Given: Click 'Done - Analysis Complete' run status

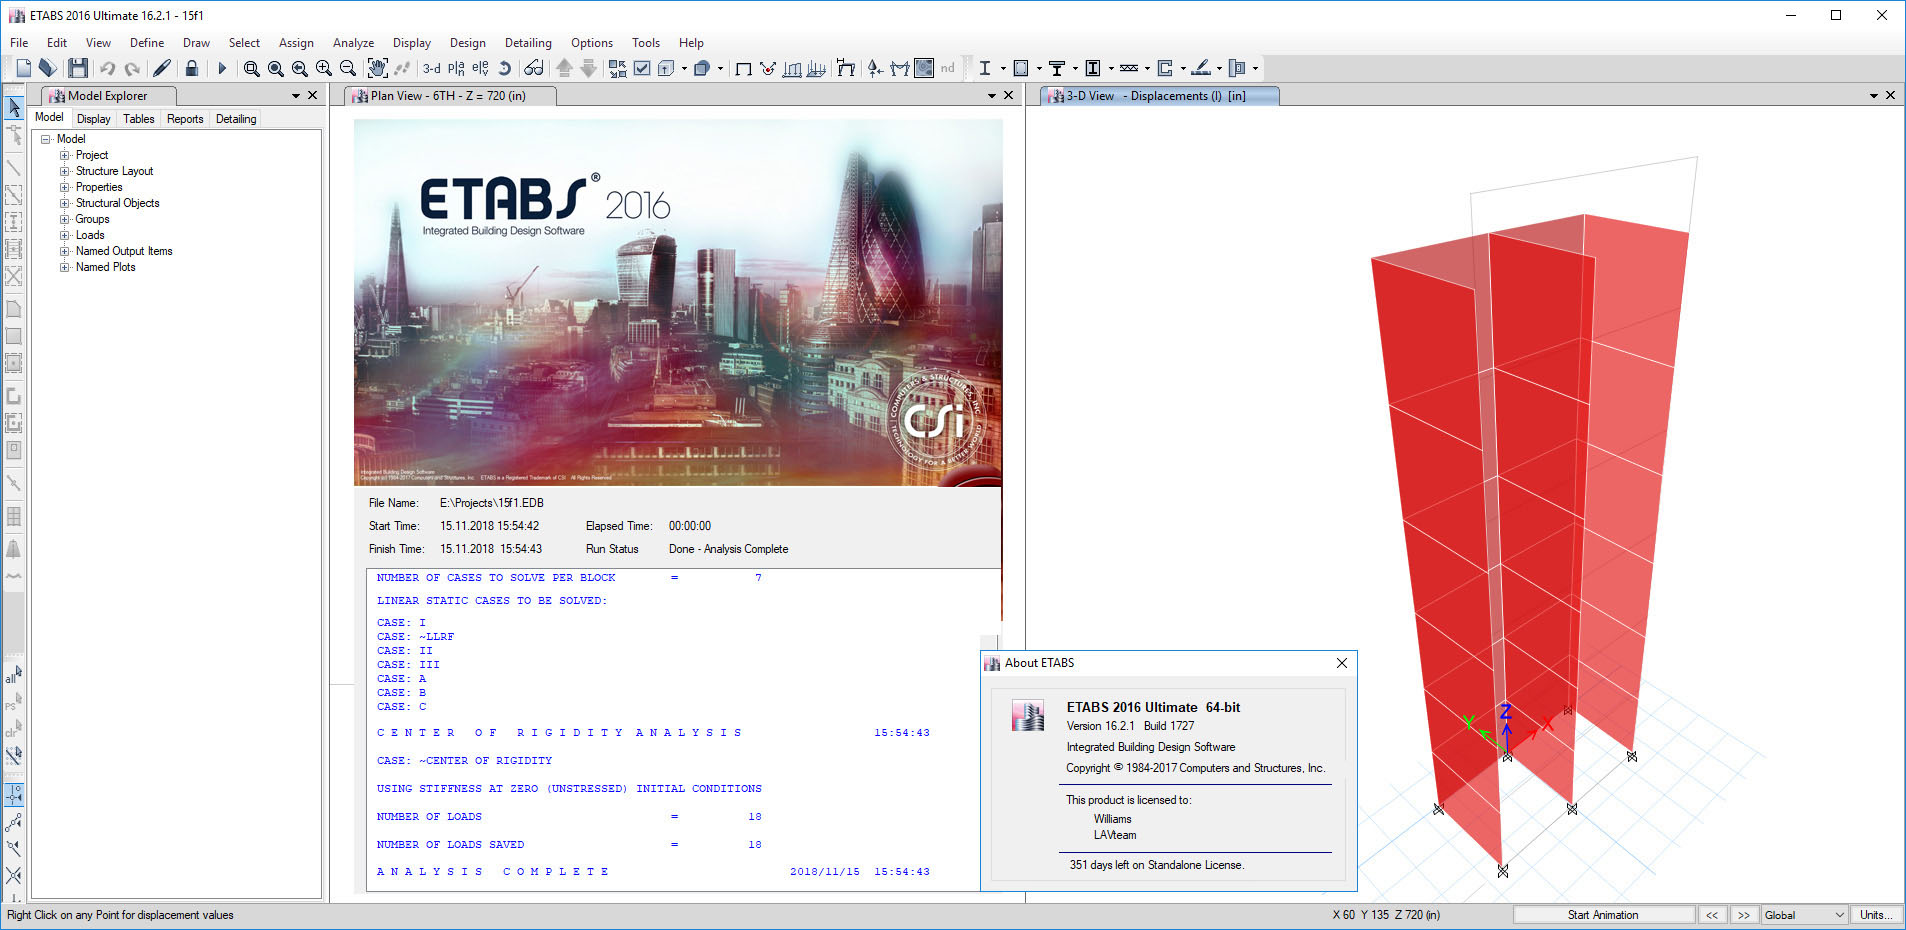Looking at the screenshot, I should 729,549.
